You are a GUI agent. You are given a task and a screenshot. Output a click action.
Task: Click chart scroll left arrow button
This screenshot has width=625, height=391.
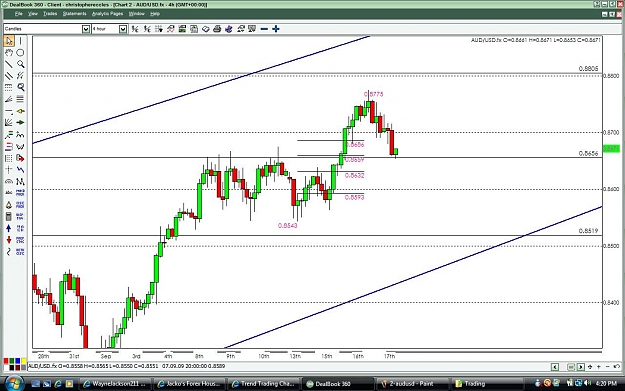click(x=555, y=367)
